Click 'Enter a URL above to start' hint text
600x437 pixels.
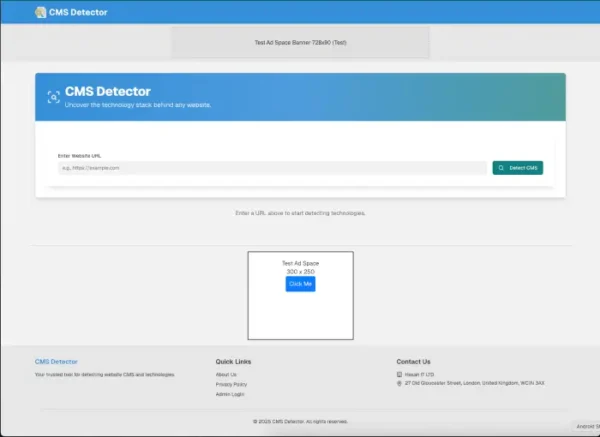[x=300, y=213]
